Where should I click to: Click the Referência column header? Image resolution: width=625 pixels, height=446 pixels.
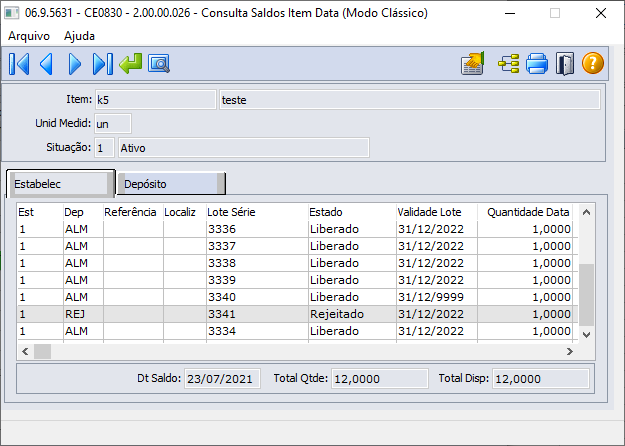coord(133,212)
